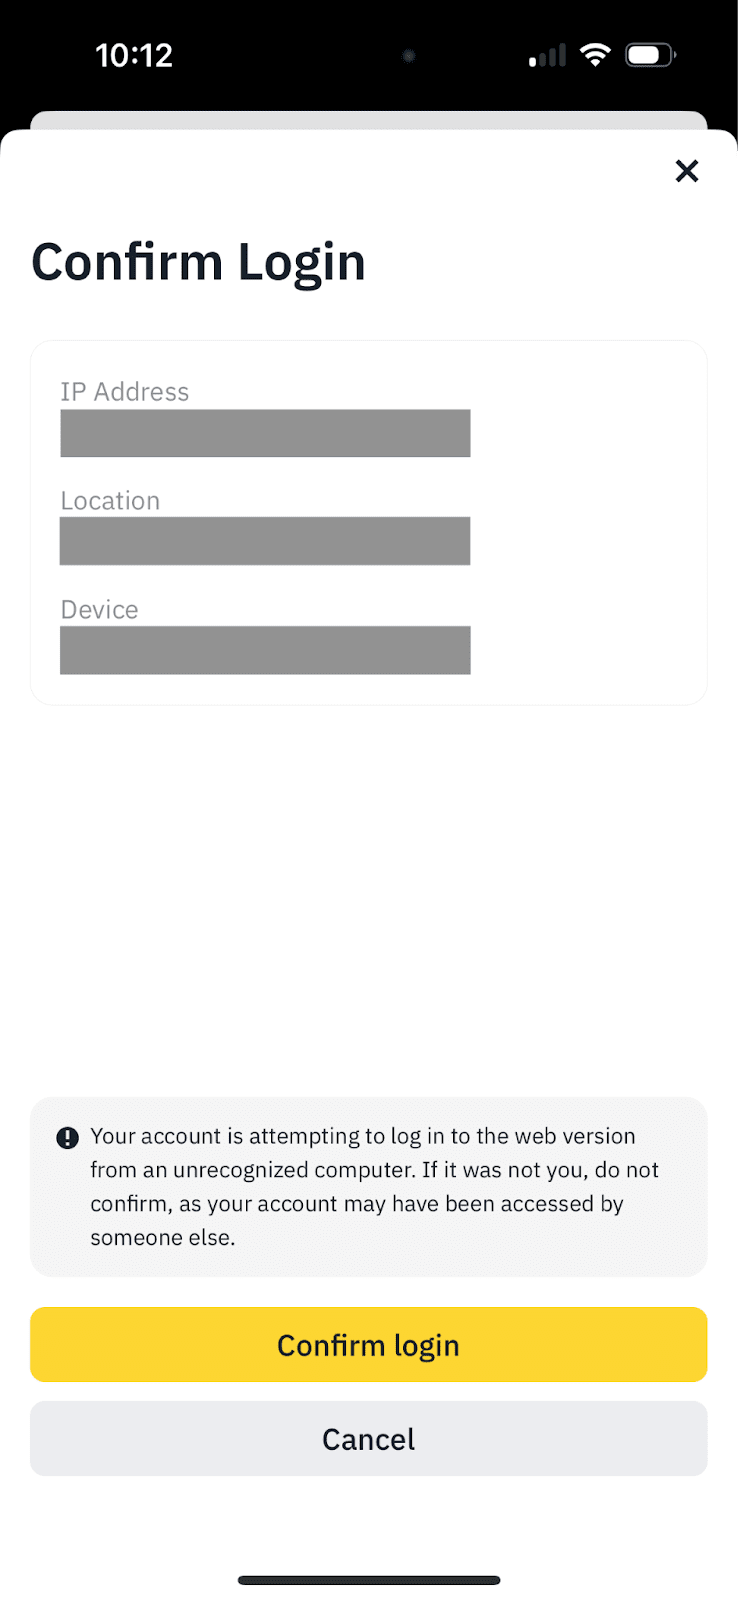
Task: Tap the cellular signal indicator
Action: 545,56
